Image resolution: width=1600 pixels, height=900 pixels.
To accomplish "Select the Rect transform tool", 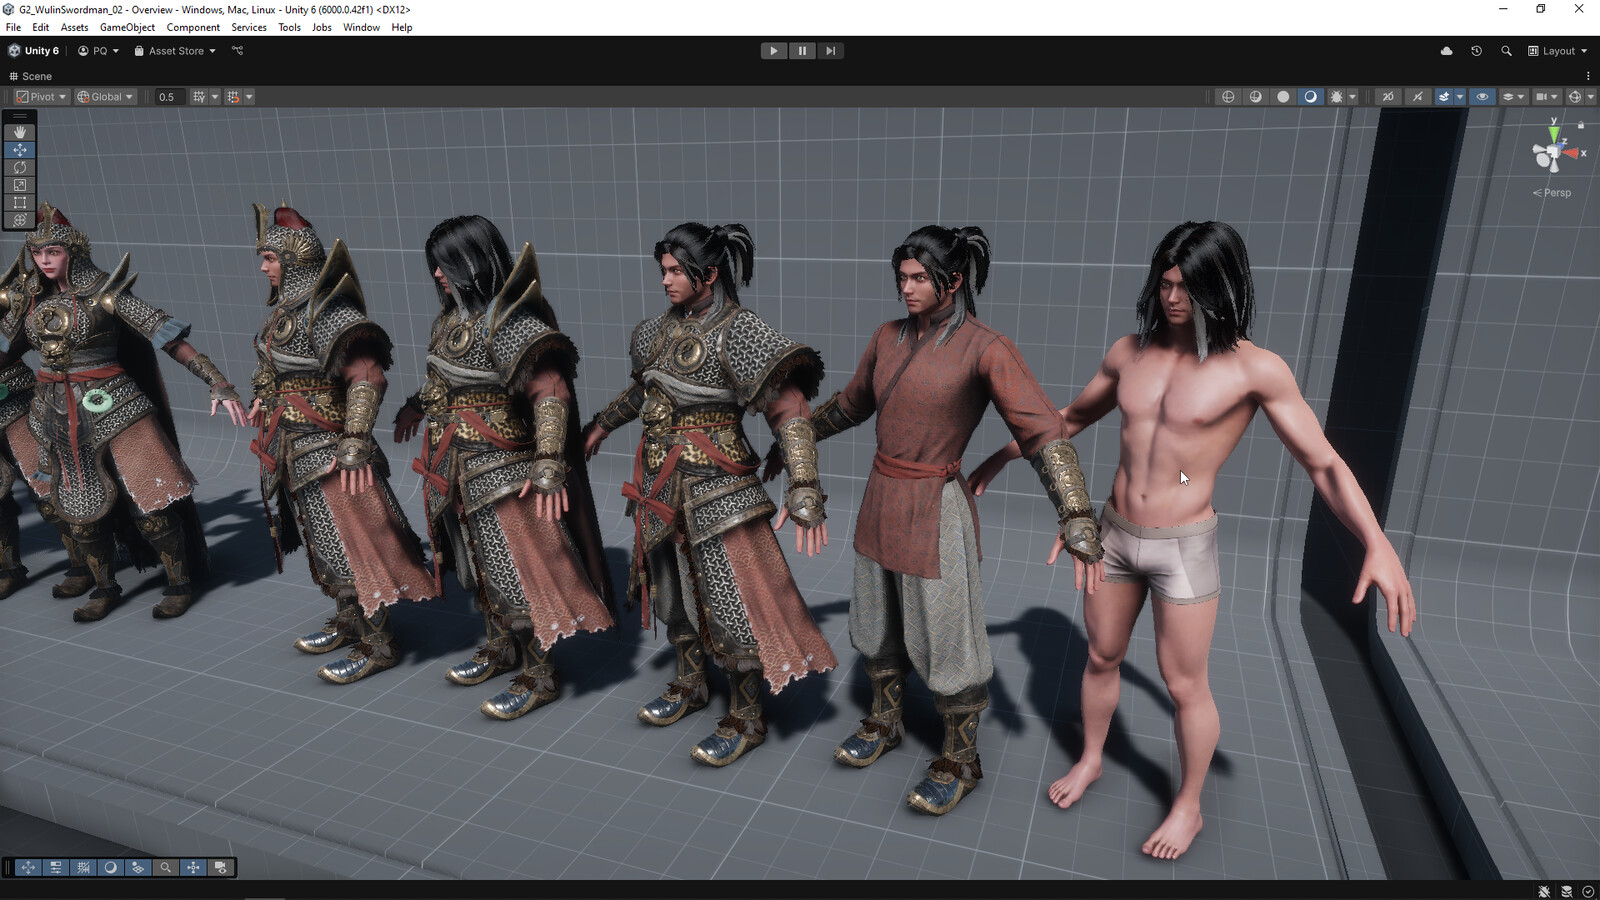I will click(x=20, y=202).
